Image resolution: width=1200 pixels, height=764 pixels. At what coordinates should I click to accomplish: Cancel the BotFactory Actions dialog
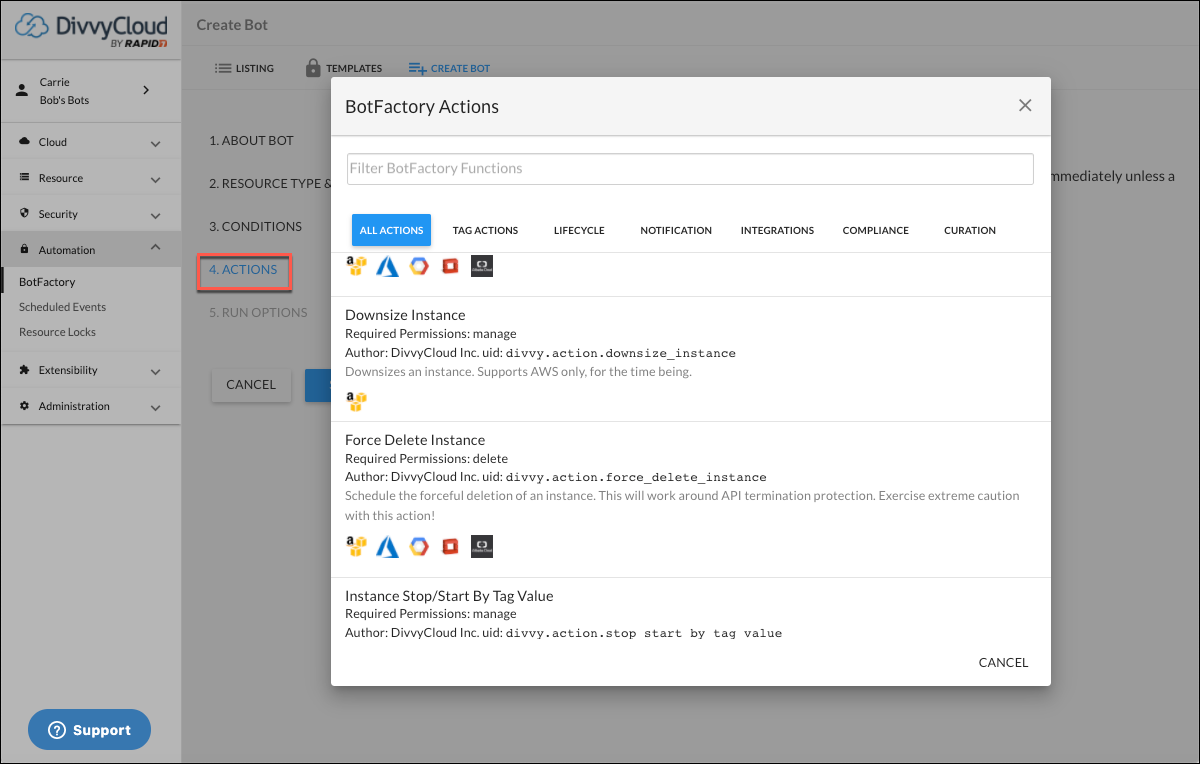click(1003, 662)
